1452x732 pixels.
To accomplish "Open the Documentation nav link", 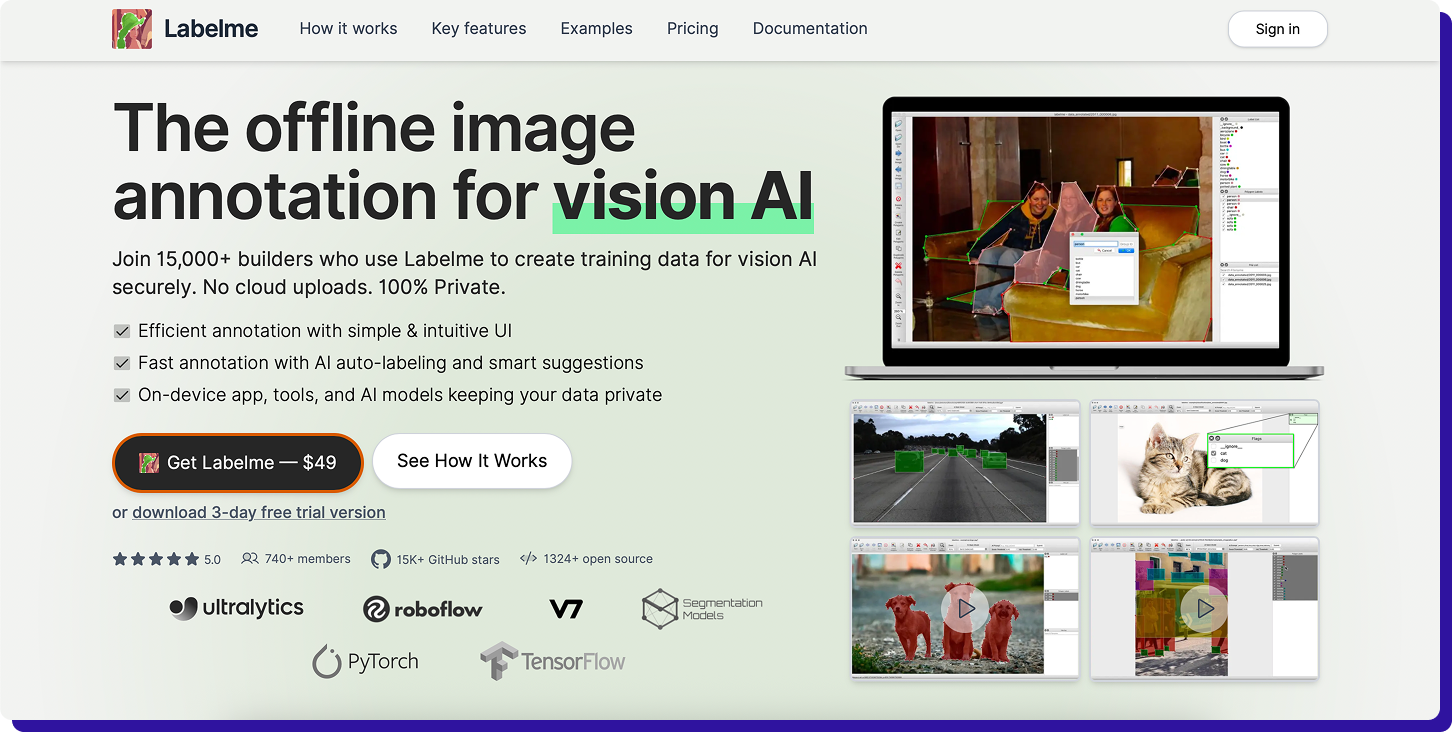I will (x=810, y=29).
